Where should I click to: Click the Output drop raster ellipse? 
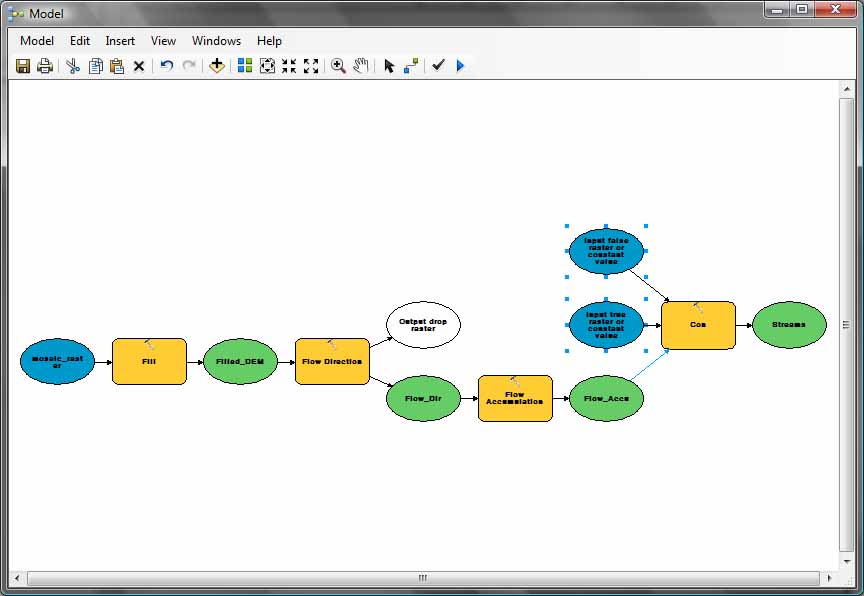(423, 325)
